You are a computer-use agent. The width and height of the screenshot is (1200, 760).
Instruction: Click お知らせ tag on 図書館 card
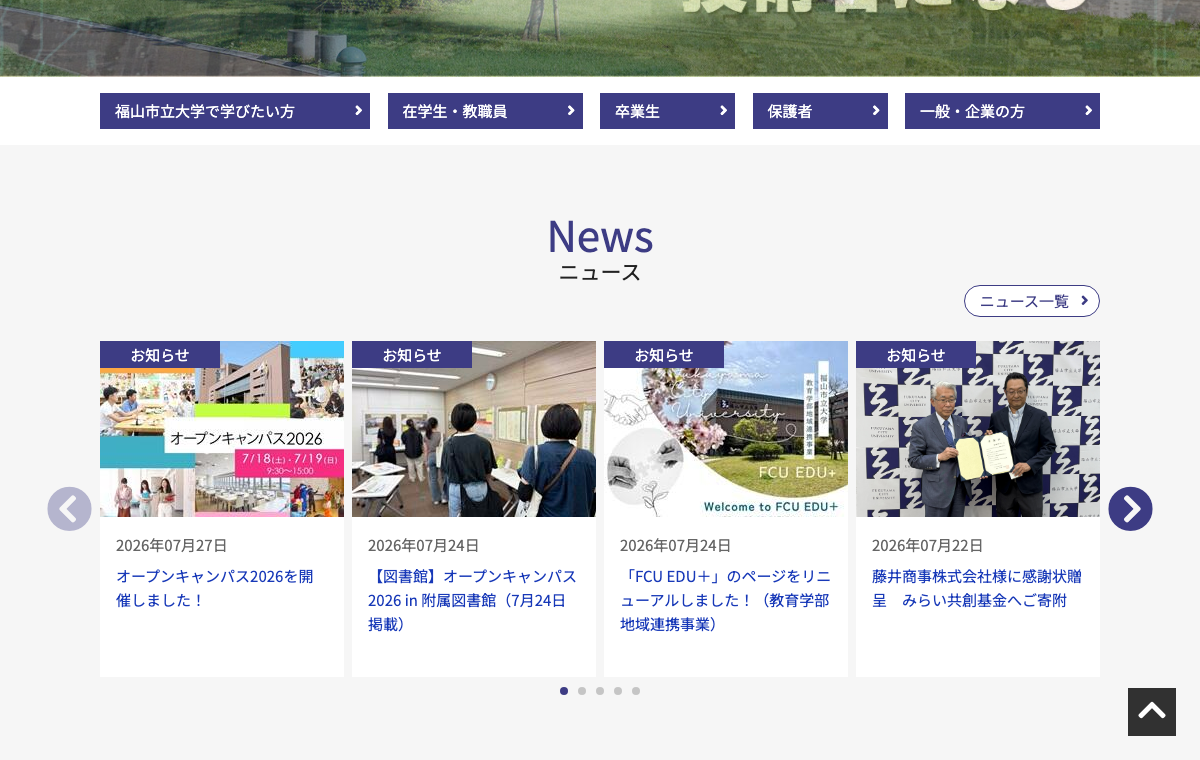[412, 354]
